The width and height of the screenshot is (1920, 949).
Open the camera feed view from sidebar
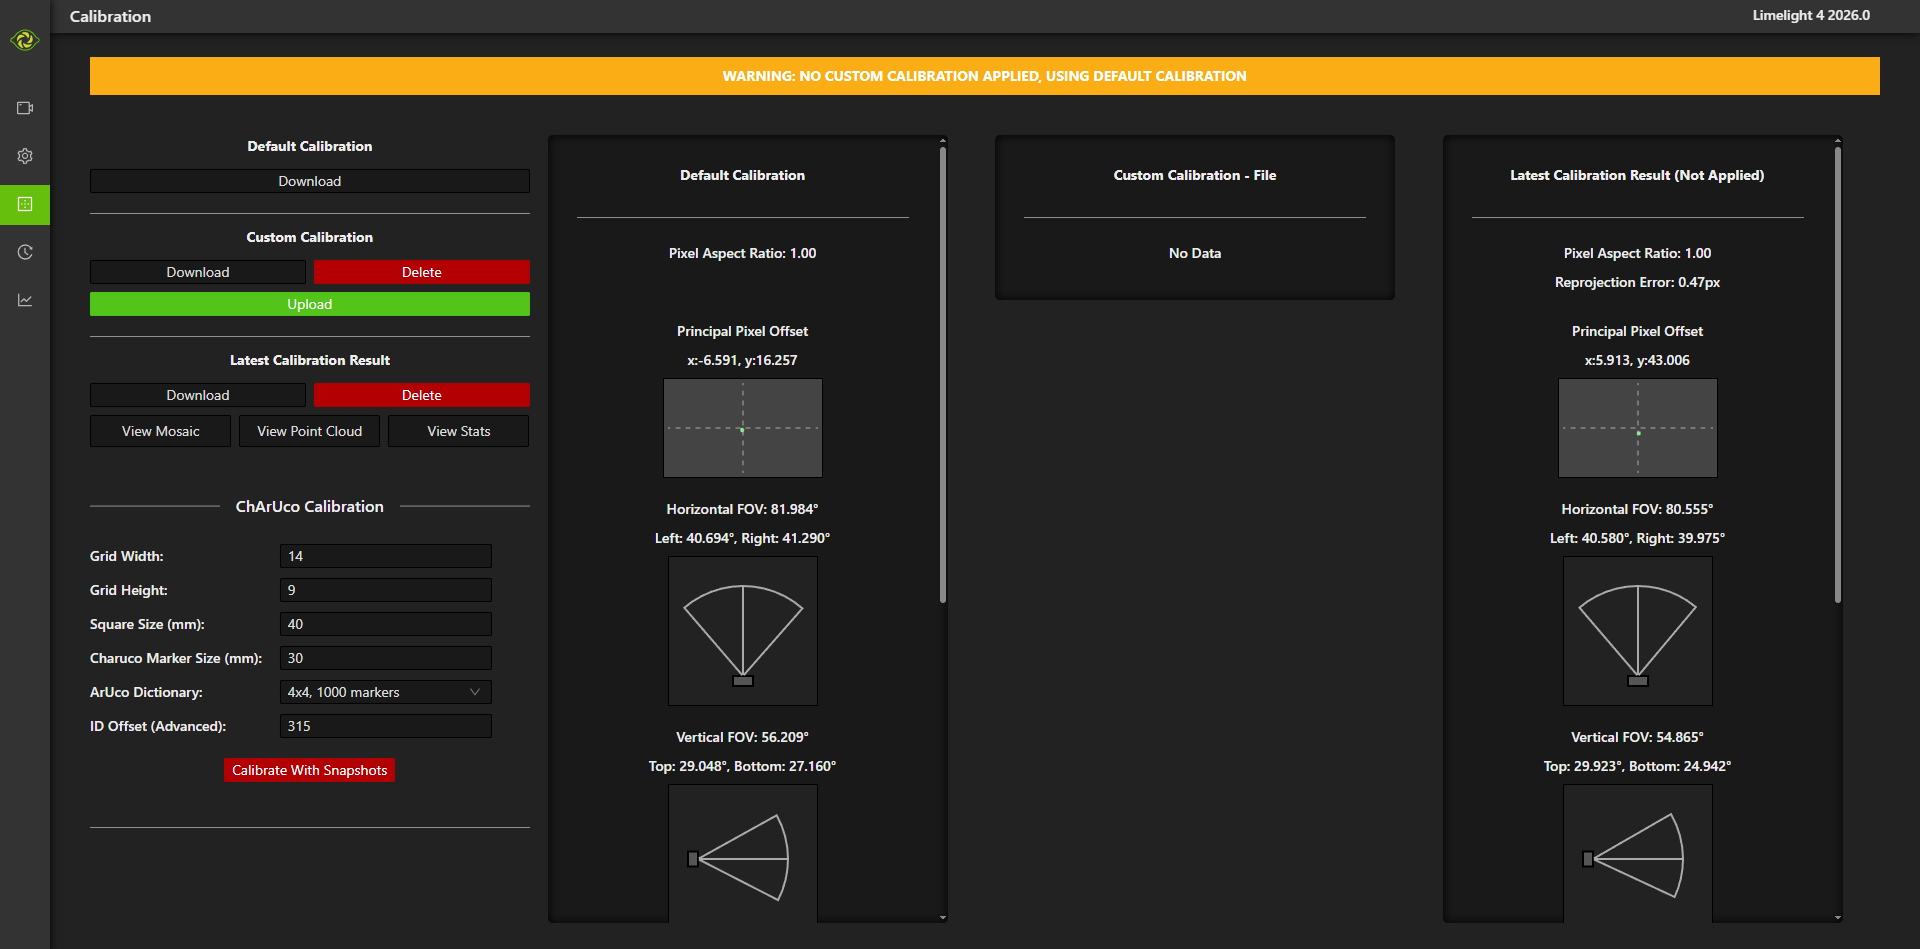[25, 107]
